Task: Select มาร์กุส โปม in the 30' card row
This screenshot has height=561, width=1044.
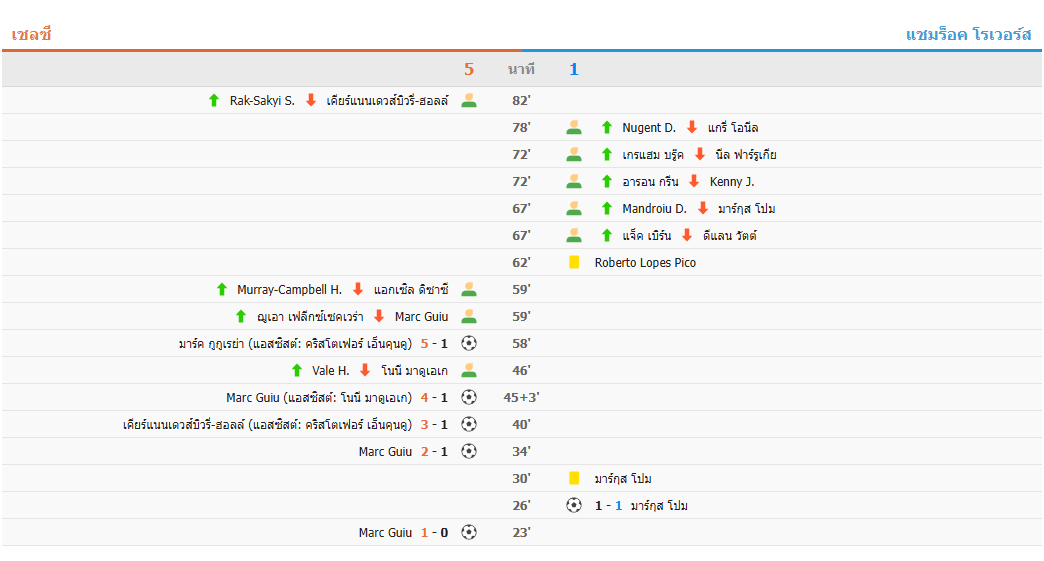Action: coord(623,478)
